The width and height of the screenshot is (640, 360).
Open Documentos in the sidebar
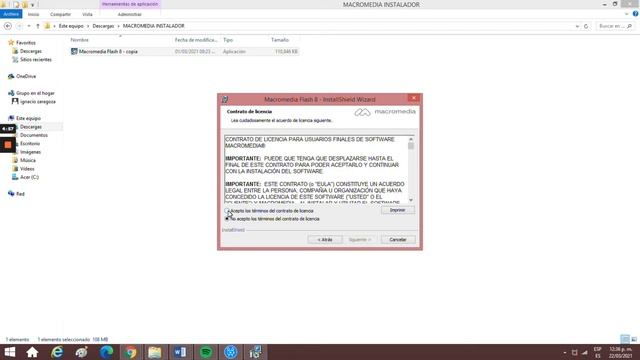pos(34,135)
